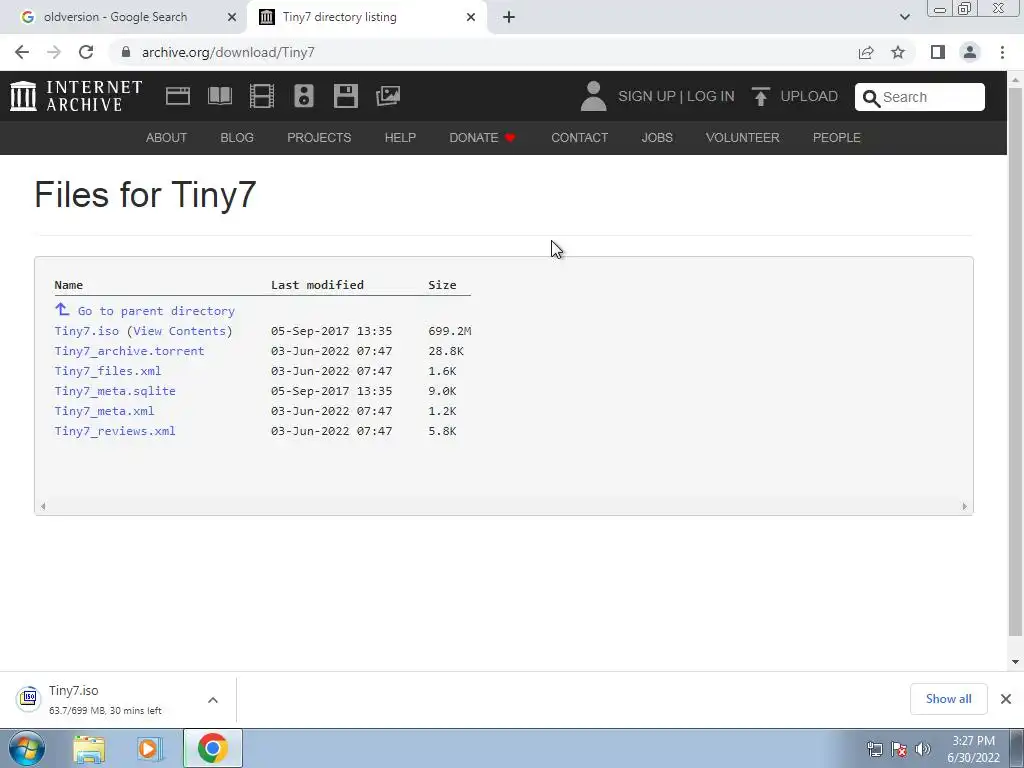1024x768 pixels.
Task: Open Windows Media Player from taskbar
Action: pyautogui.click(x=149, y=749)
